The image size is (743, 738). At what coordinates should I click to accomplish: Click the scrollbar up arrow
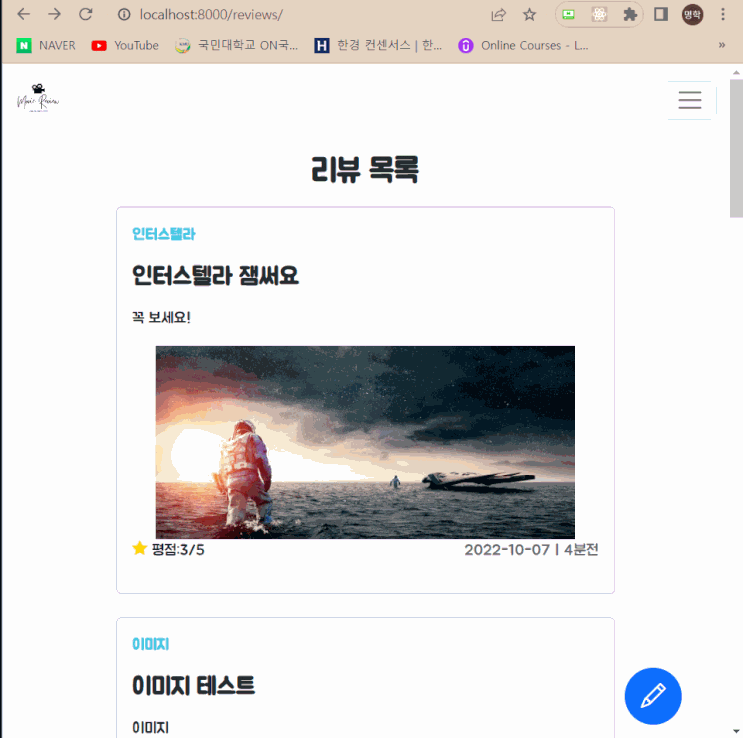[736, 73]
